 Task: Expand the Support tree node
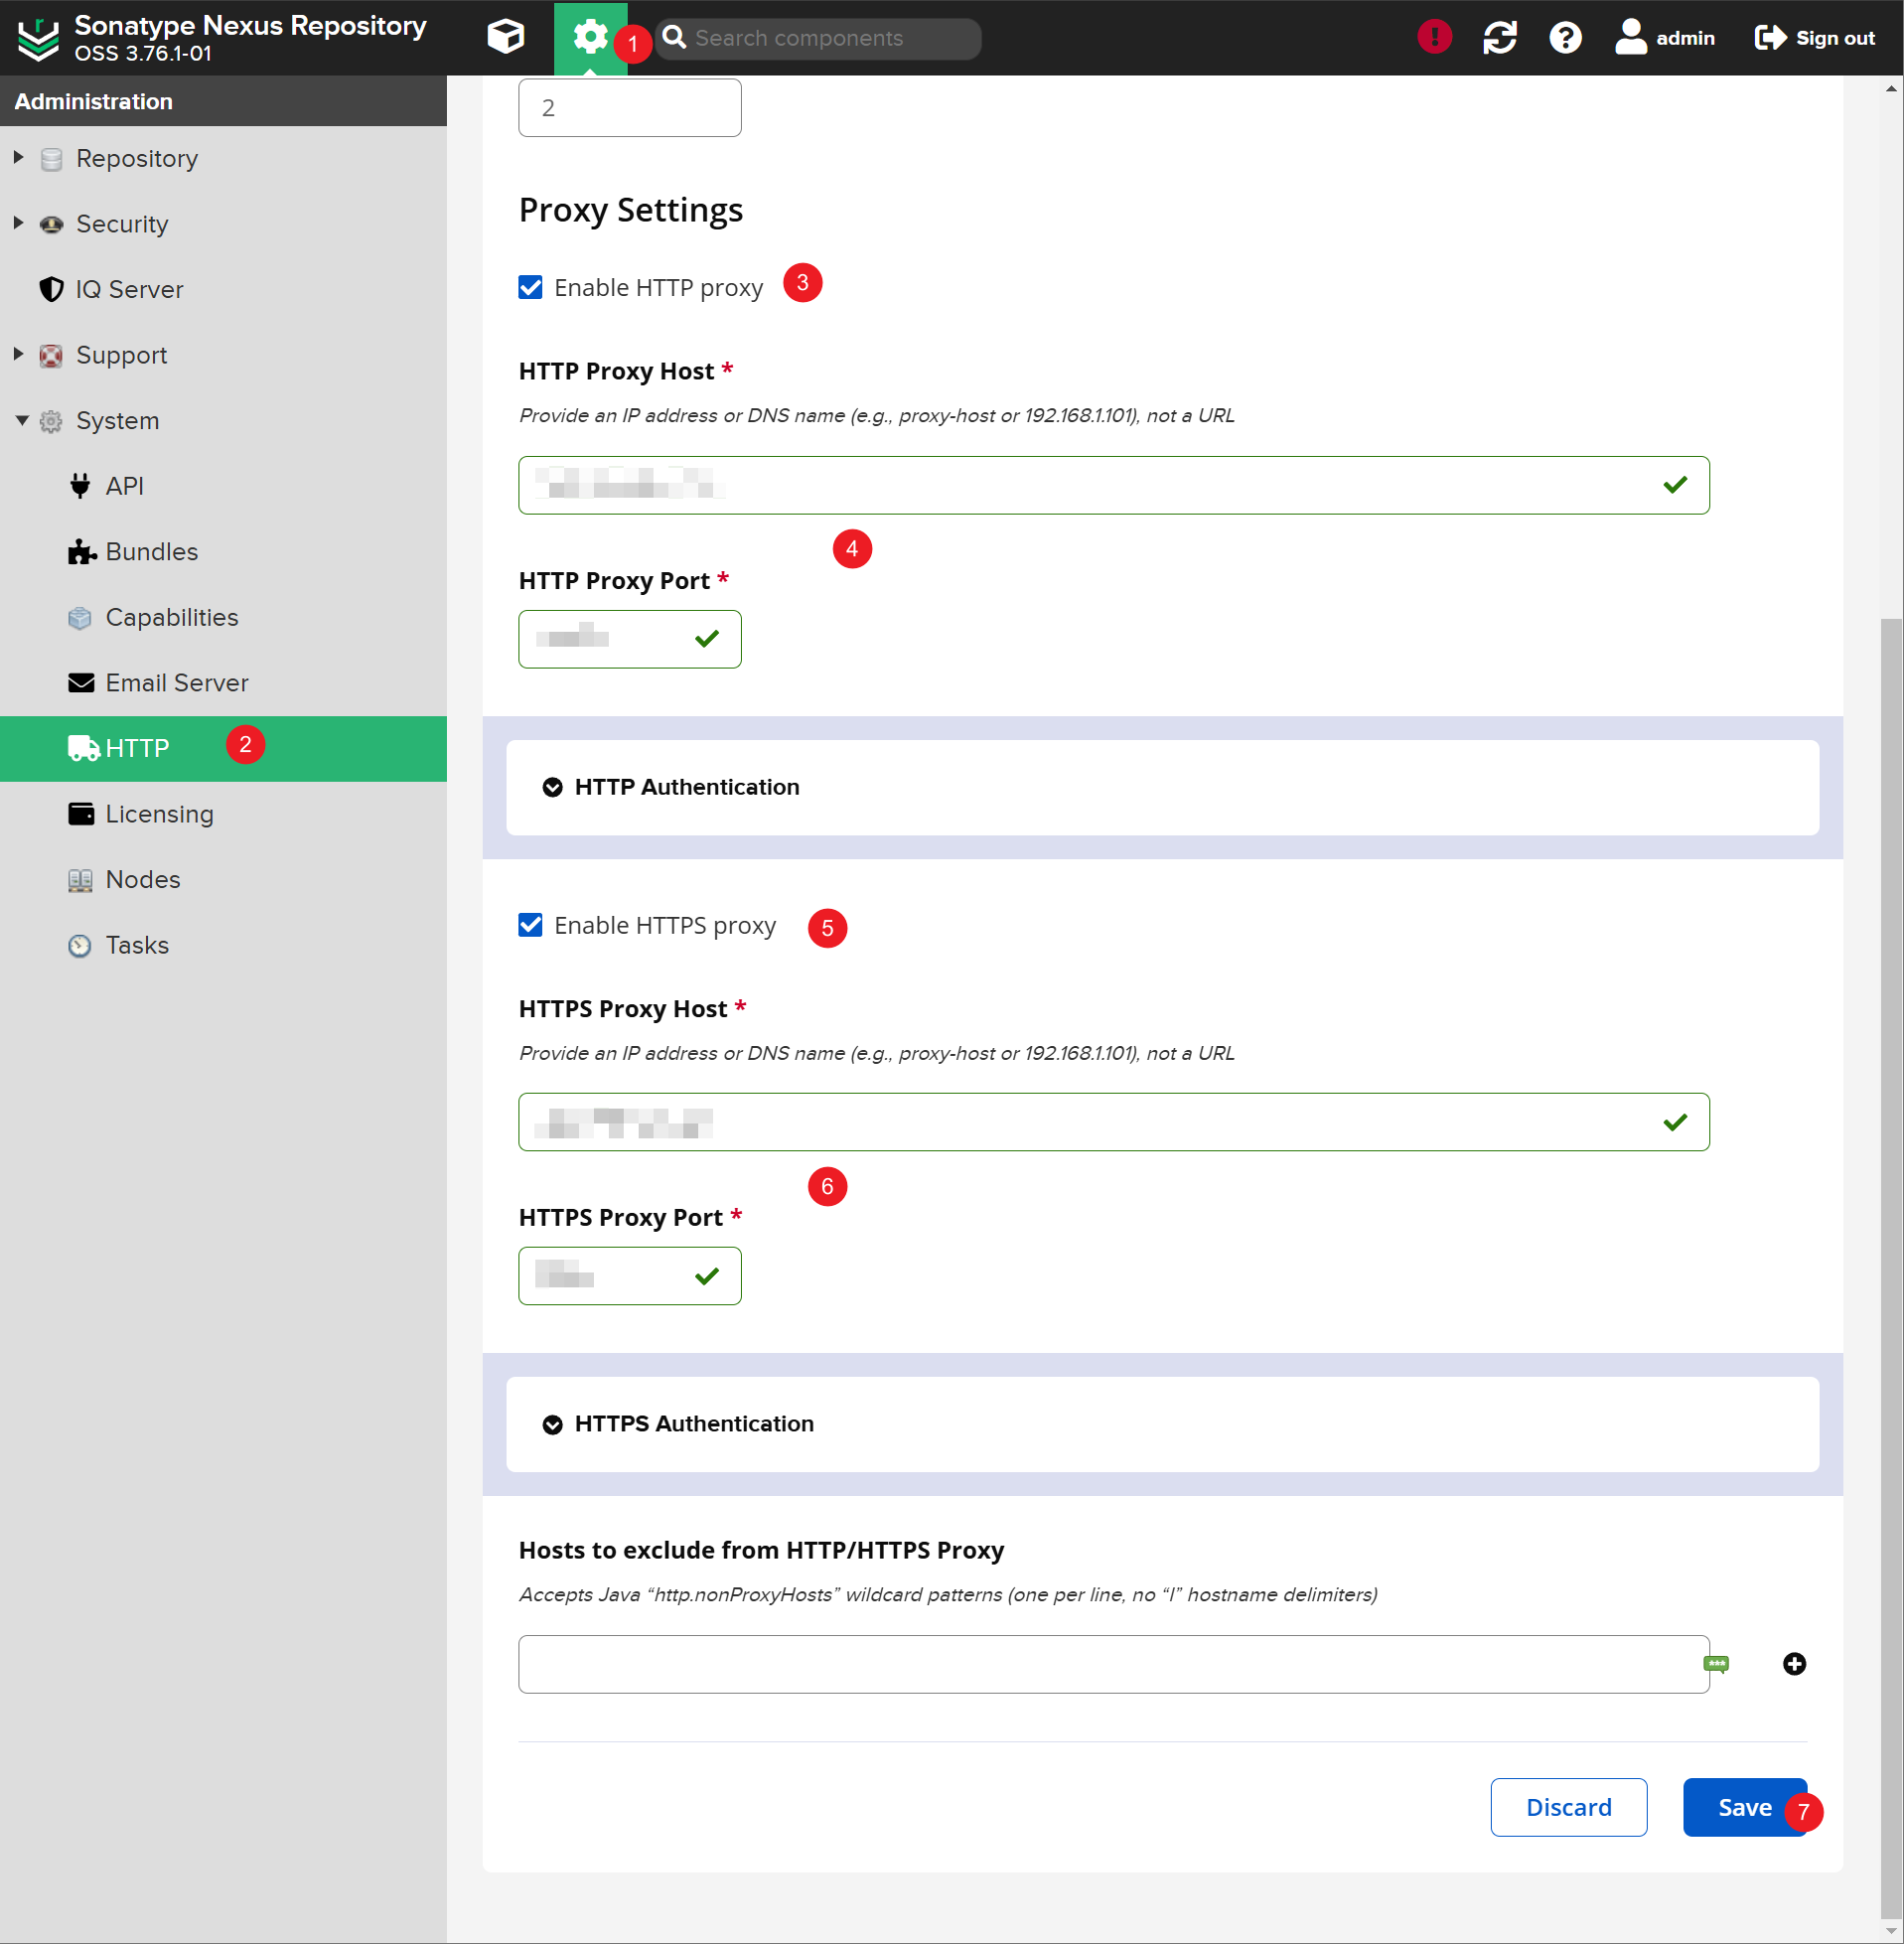pyautogui.click(x=18, y=354)
